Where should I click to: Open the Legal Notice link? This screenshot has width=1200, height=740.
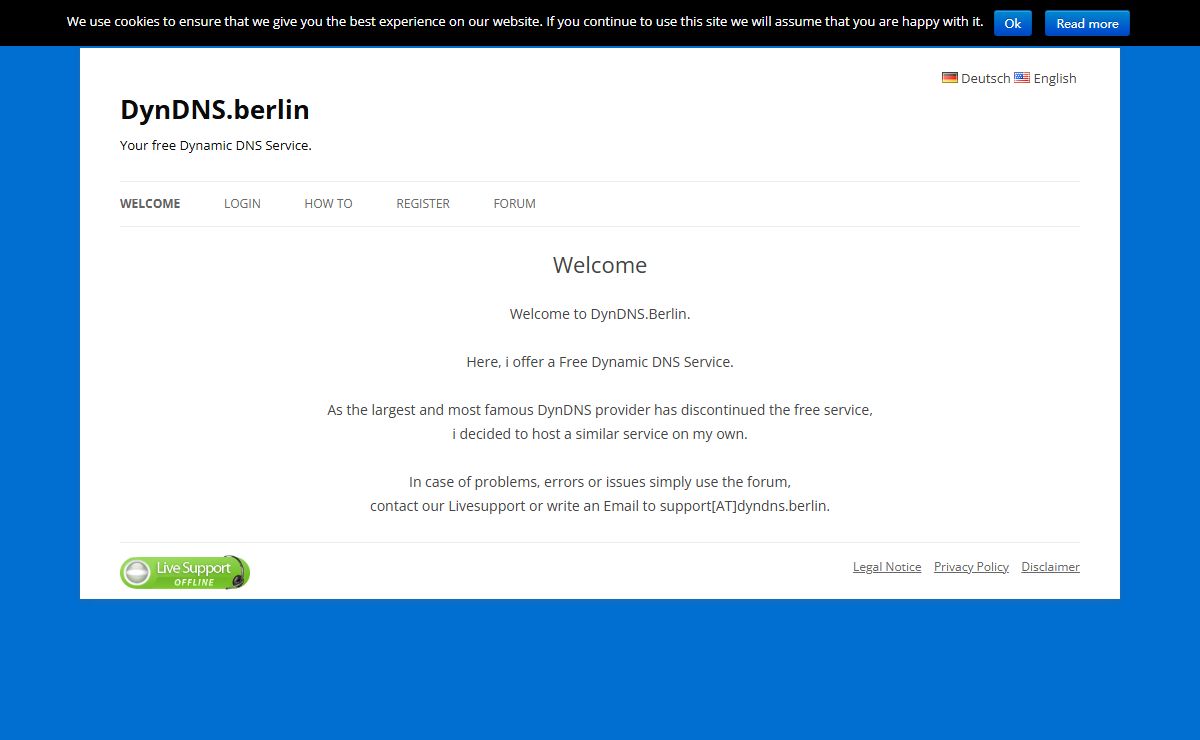tap(887, 567)
